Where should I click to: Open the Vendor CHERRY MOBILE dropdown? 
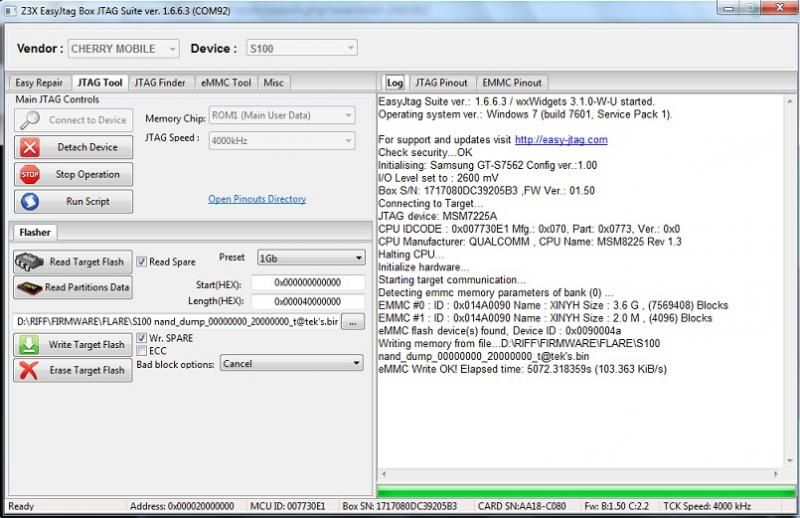tap(124, 48)
